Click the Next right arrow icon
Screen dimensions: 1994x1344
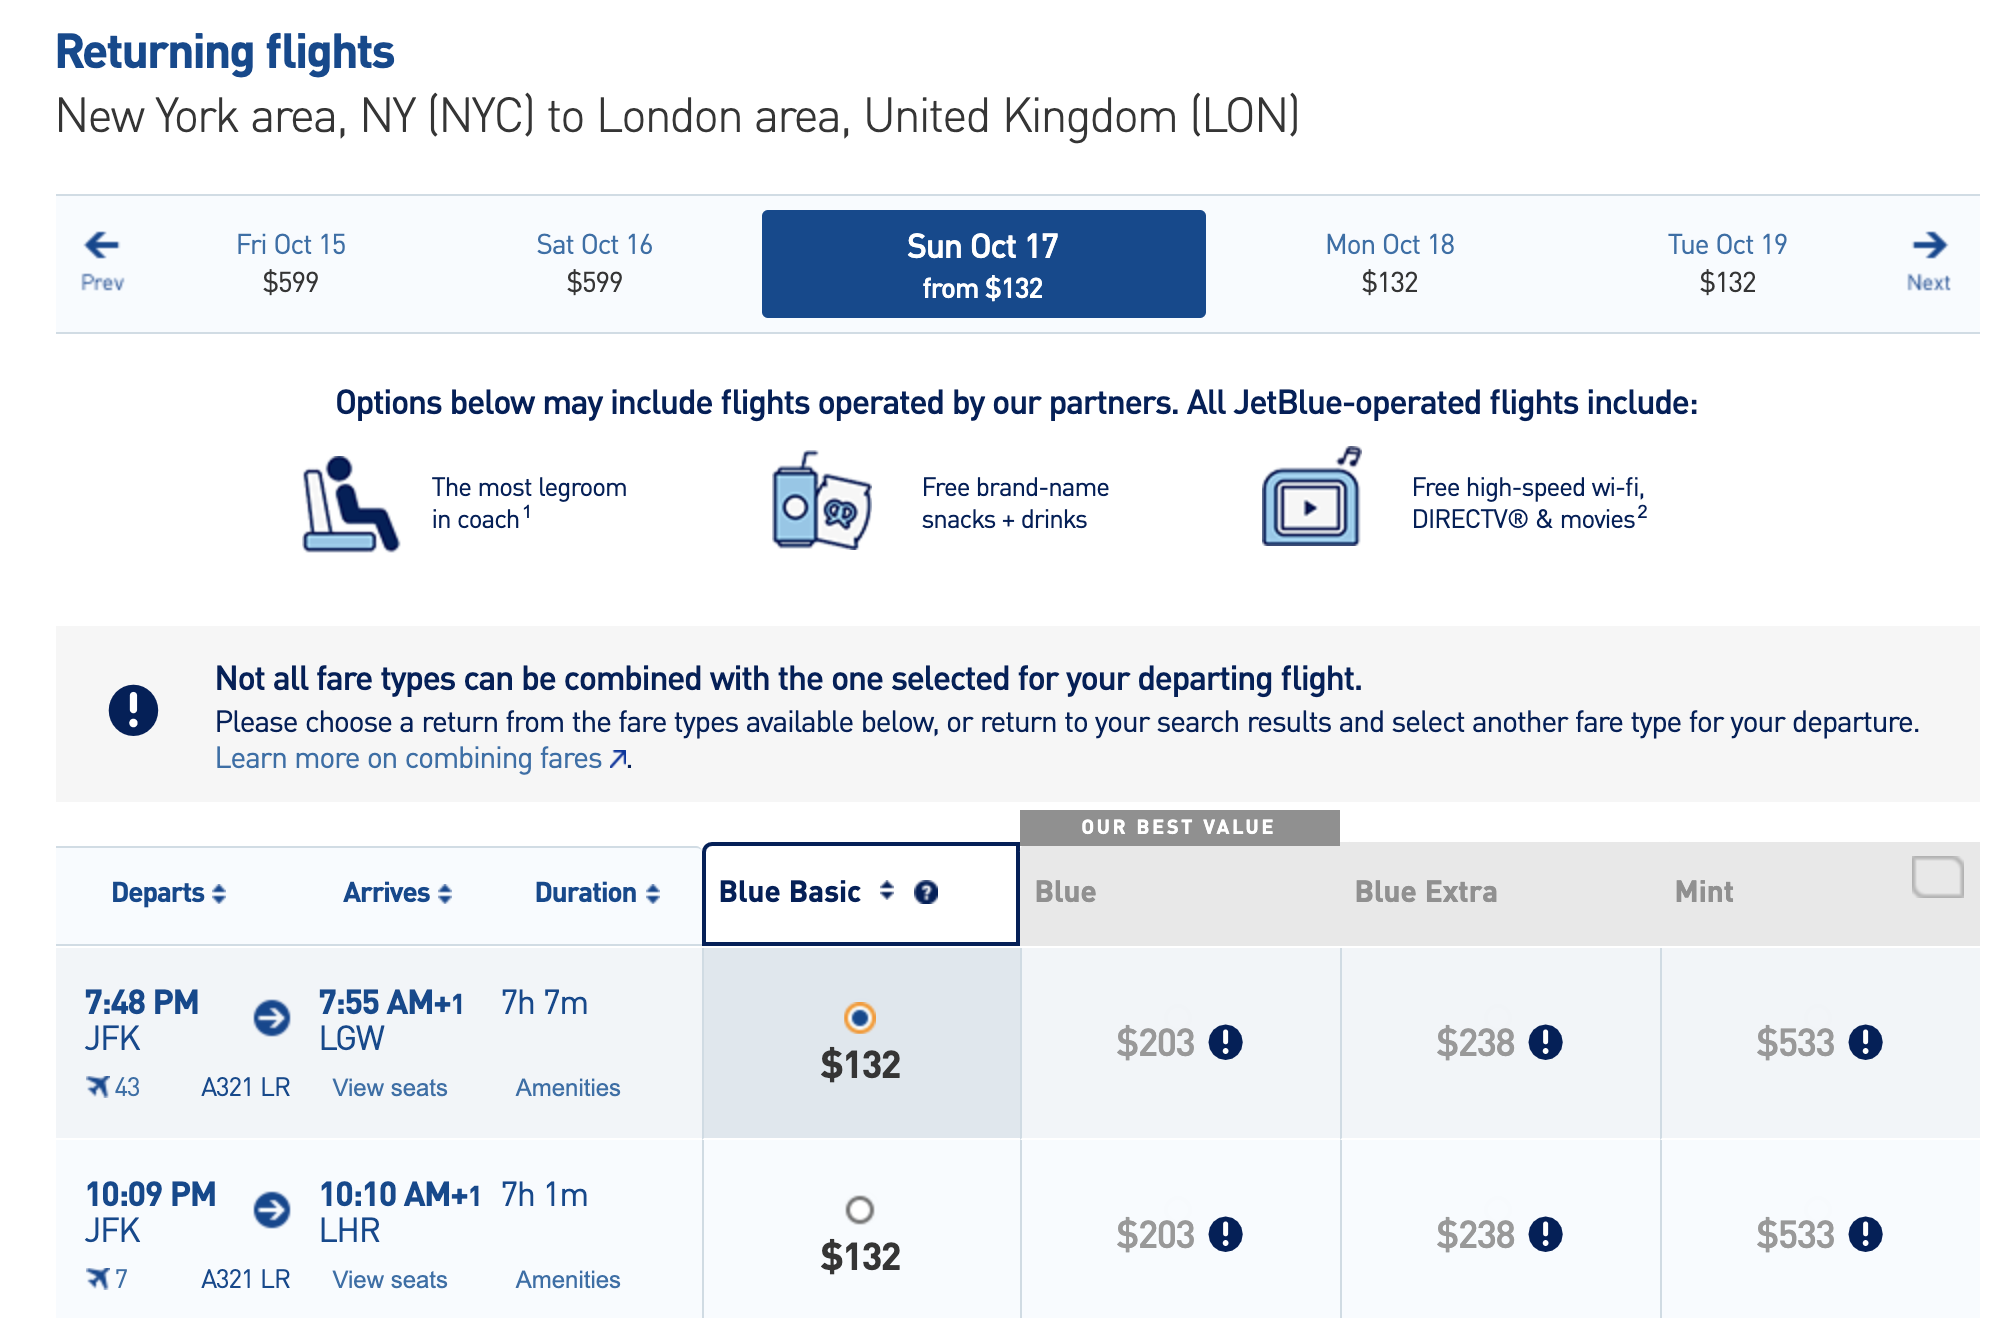pos(1929,245)
